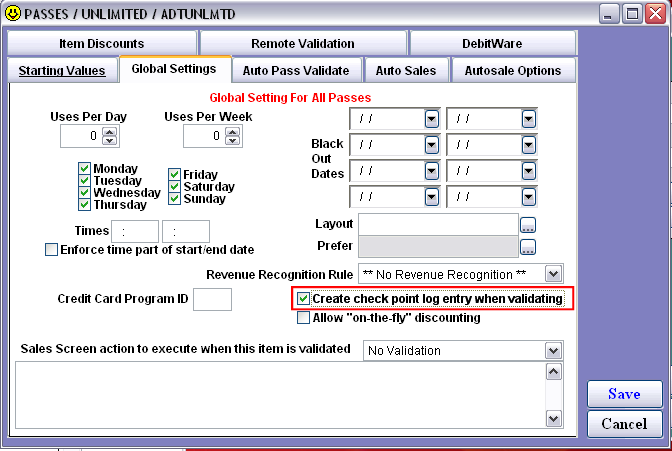Click the Credit Card Program ID field
The height and width of the screenshot is (451, 672).
213,299
